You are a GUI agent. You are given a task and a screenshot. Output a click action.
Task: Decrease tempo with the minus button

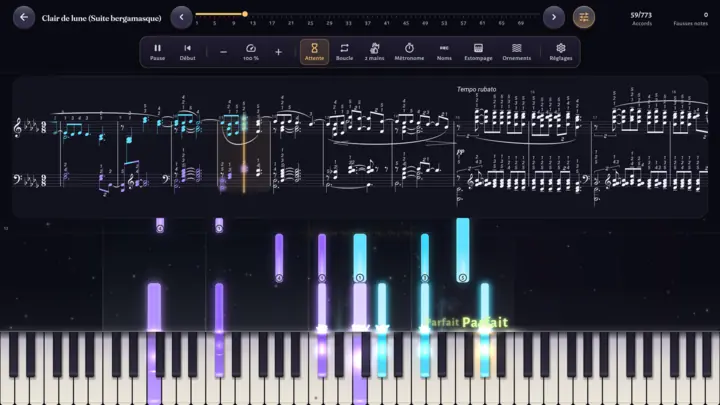click(x=223, y=52)
